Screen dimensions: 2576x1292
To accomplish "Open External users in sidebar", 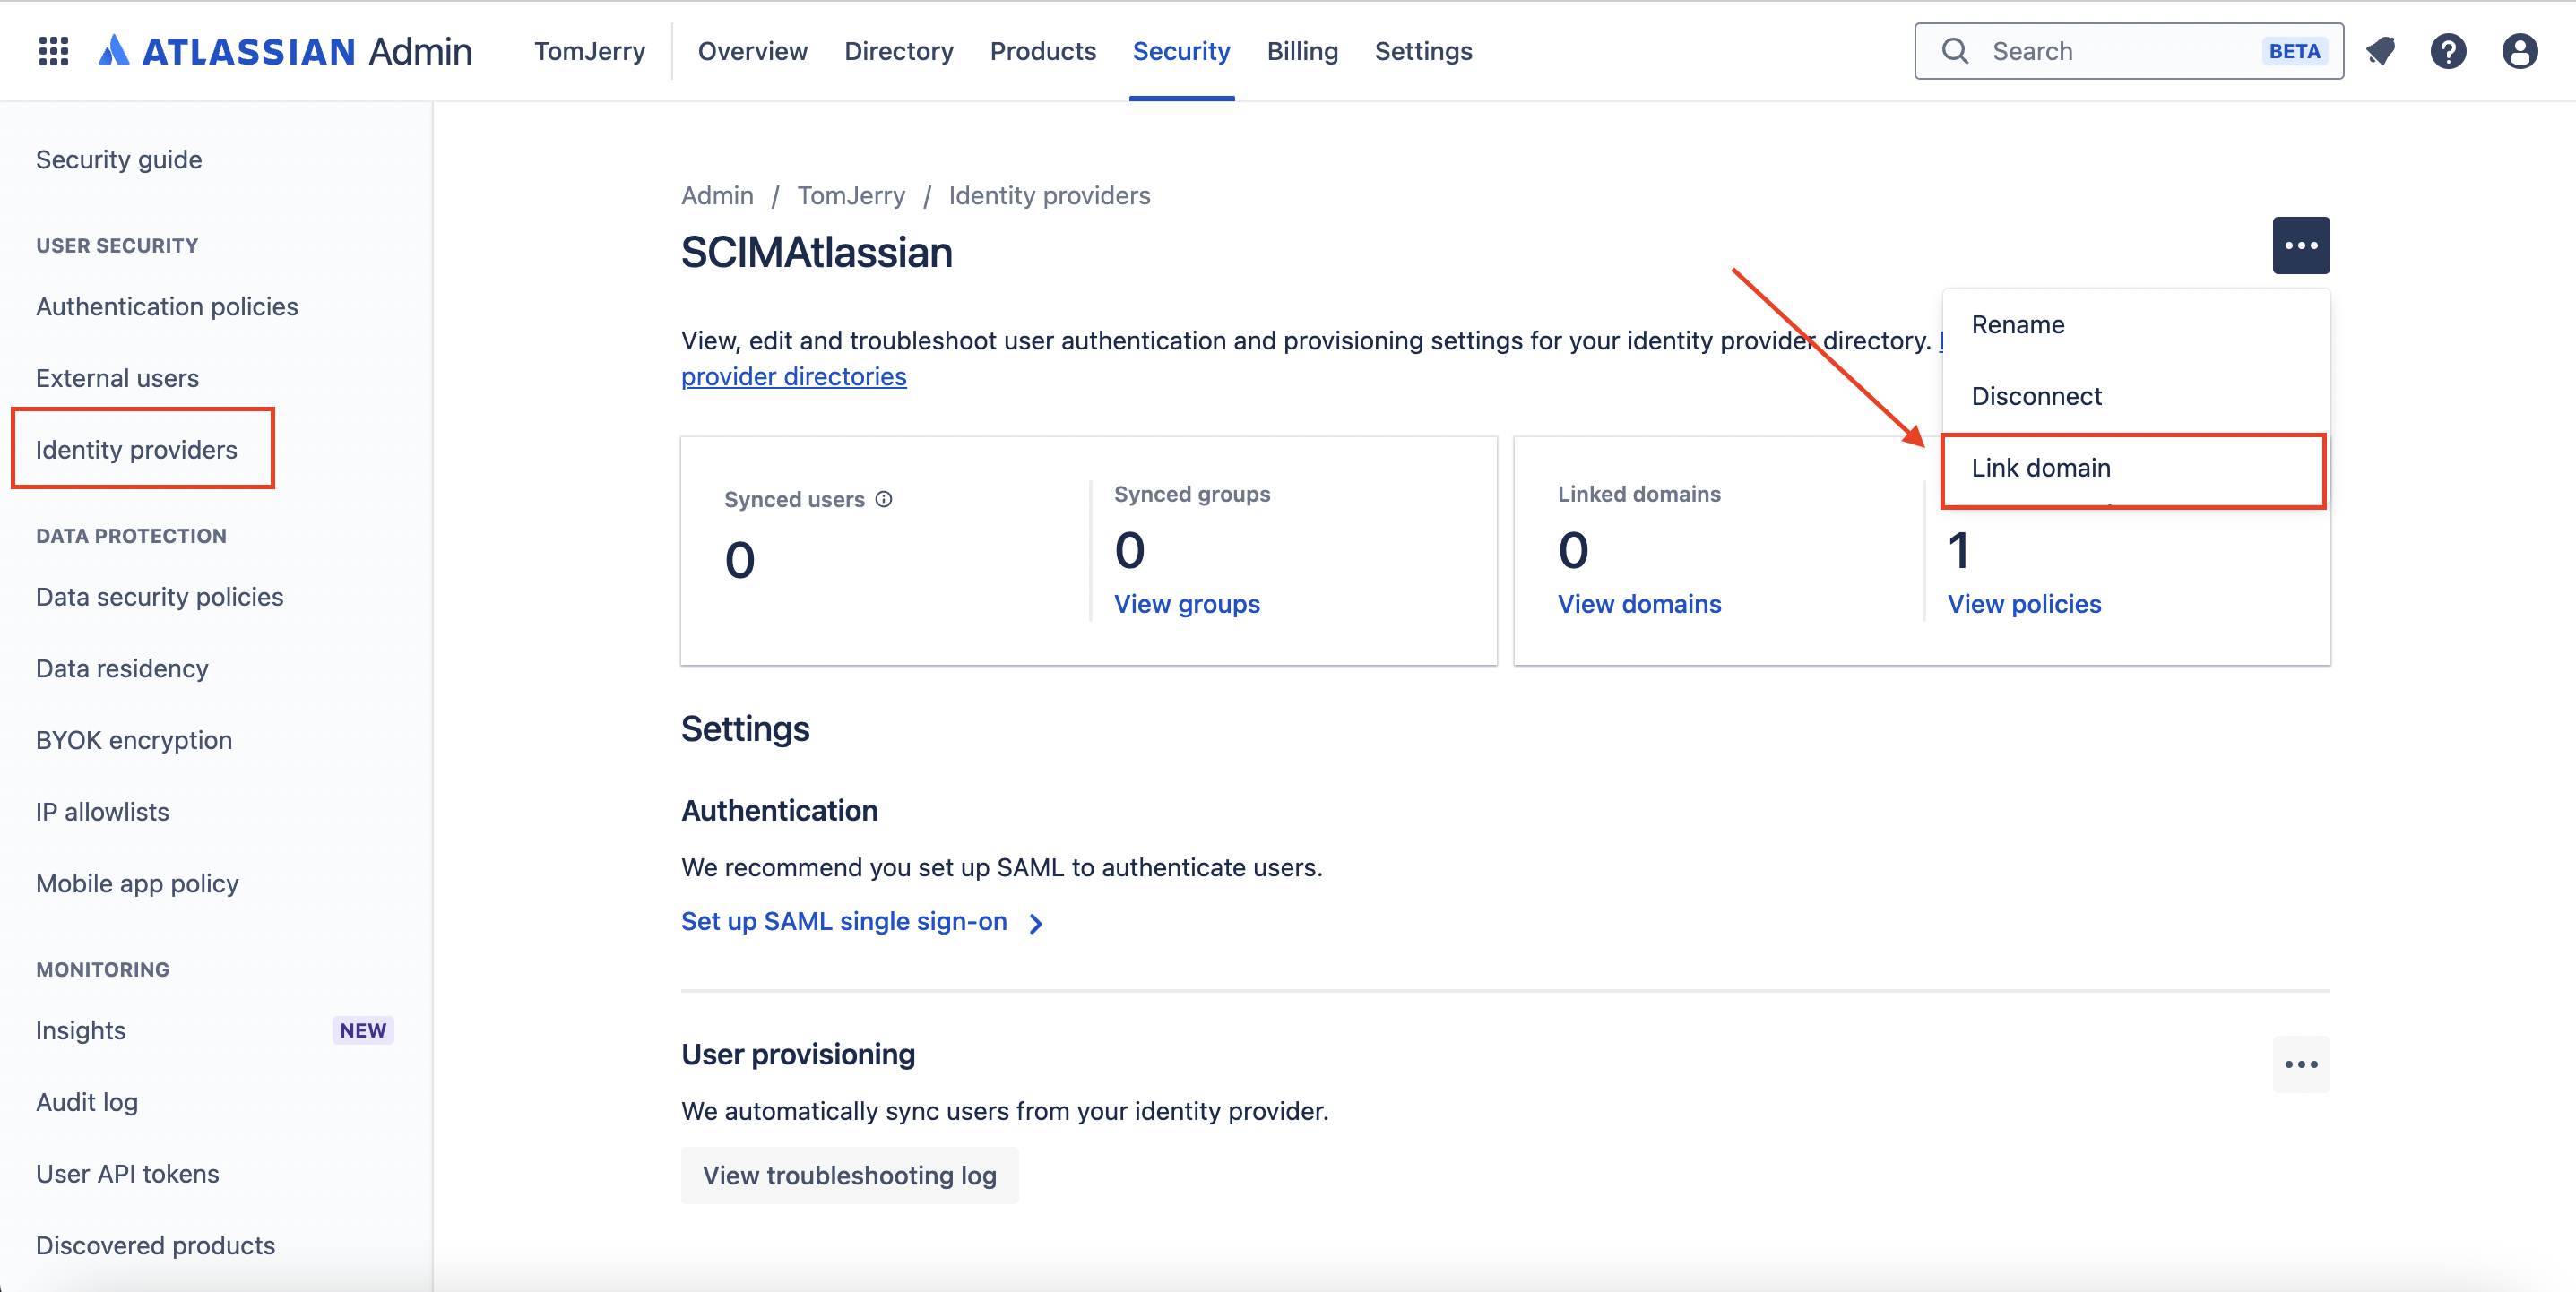I will (x=117, y=378).
